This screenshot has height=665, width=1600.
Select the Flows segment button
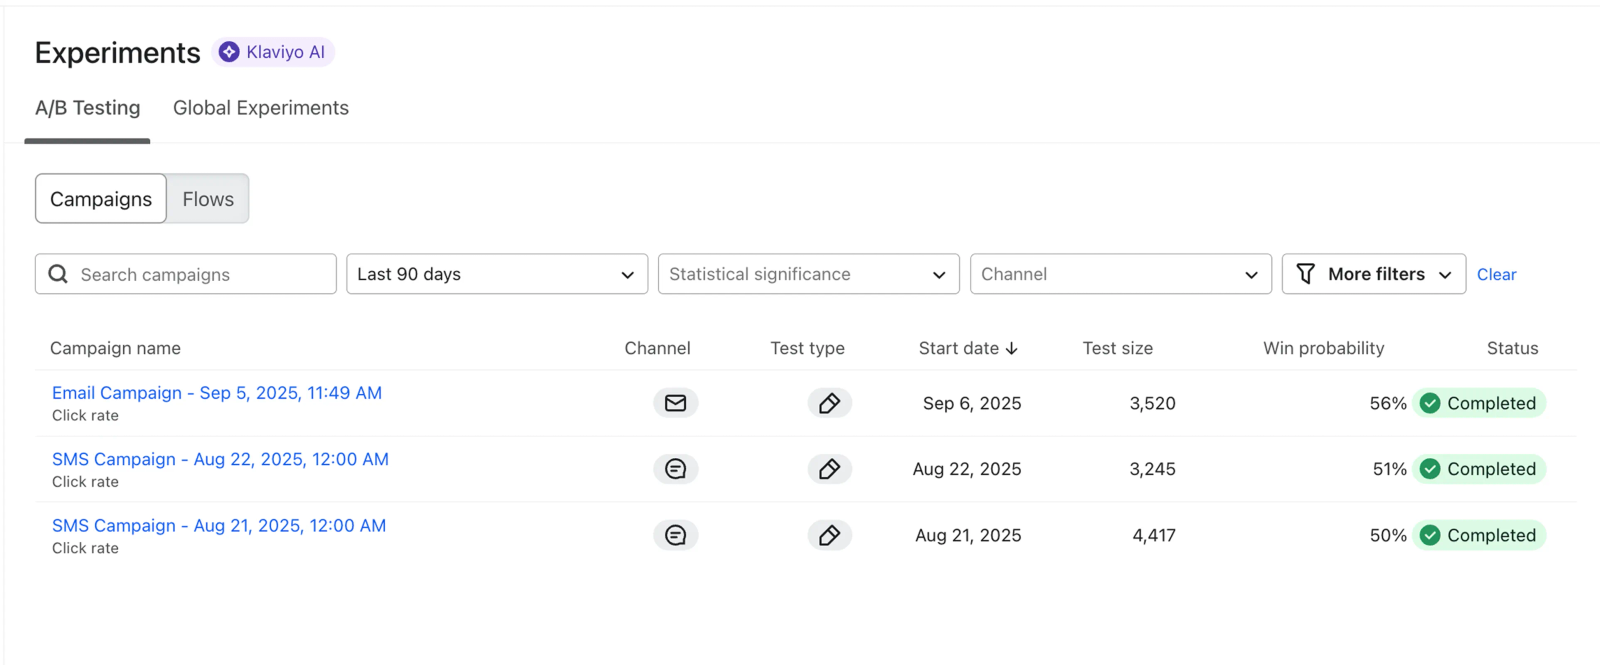pyautogui.click(x=208, y=199)
